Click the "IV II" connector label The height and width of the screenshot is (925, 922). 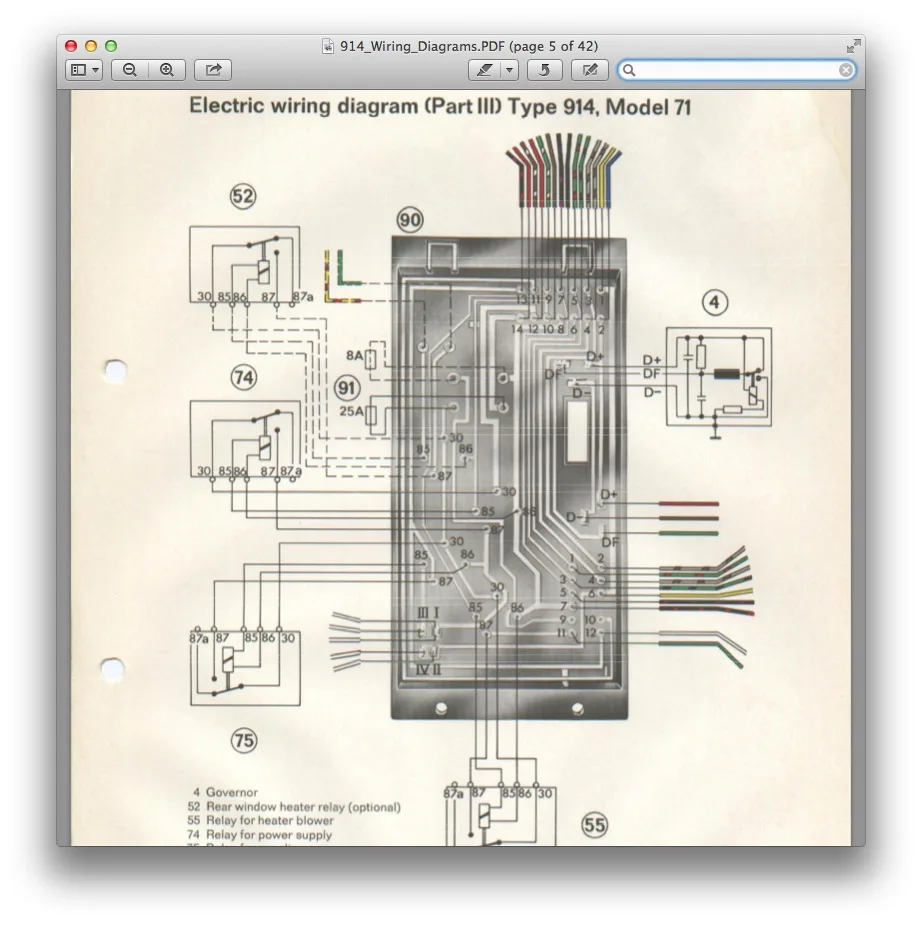[428, 670]
